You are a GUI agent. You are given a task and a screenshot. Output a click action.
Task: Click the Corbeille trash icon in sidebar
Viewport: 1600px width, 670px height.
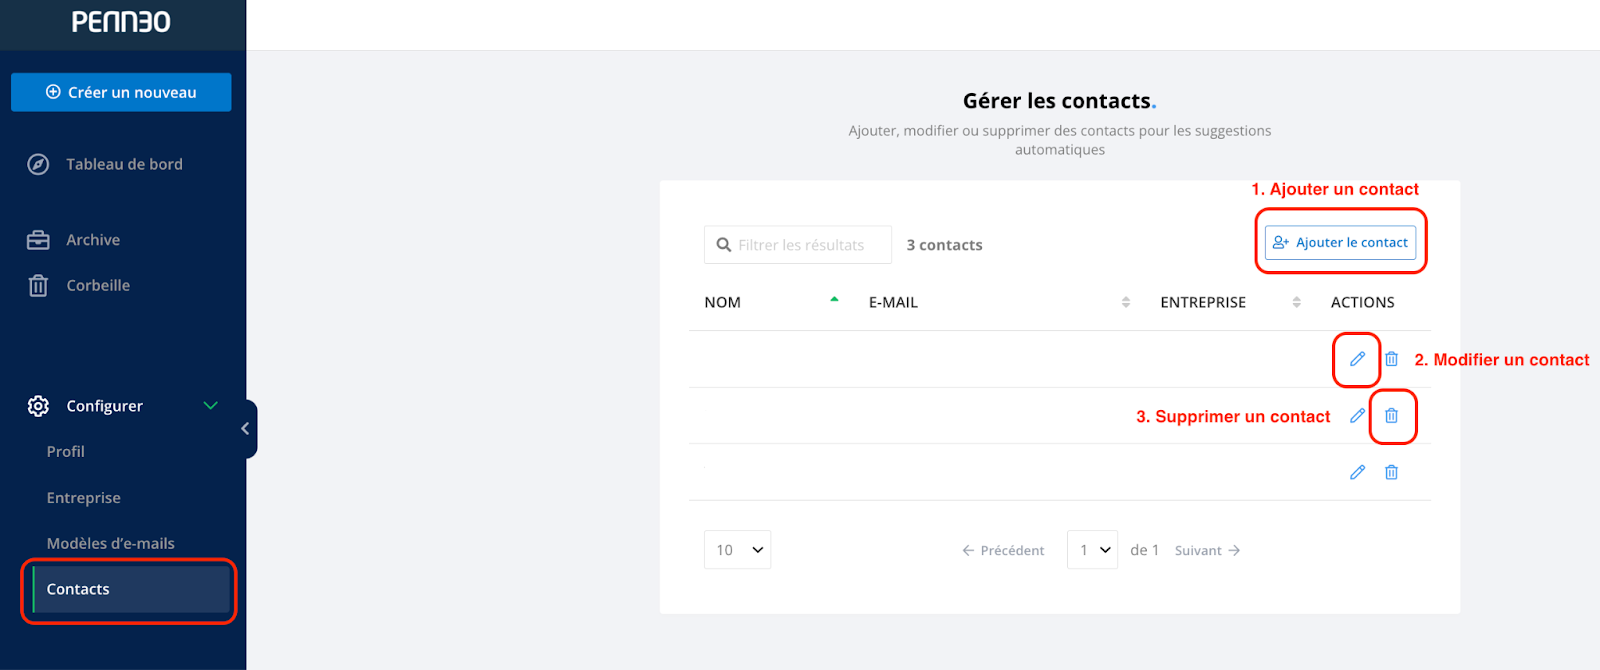(38, 285)
